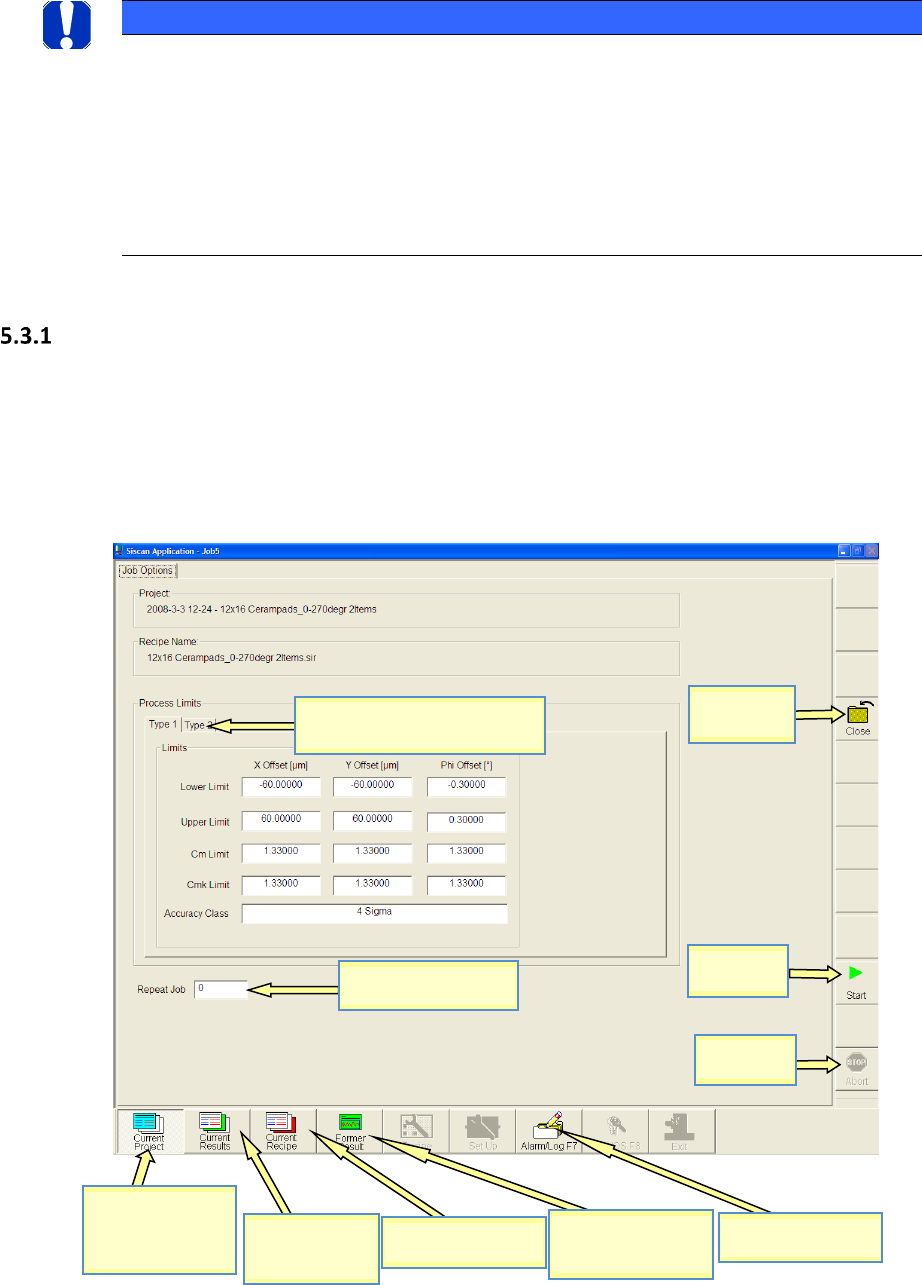Click the 'Accuracy Class' label

(x=196, y=914)
